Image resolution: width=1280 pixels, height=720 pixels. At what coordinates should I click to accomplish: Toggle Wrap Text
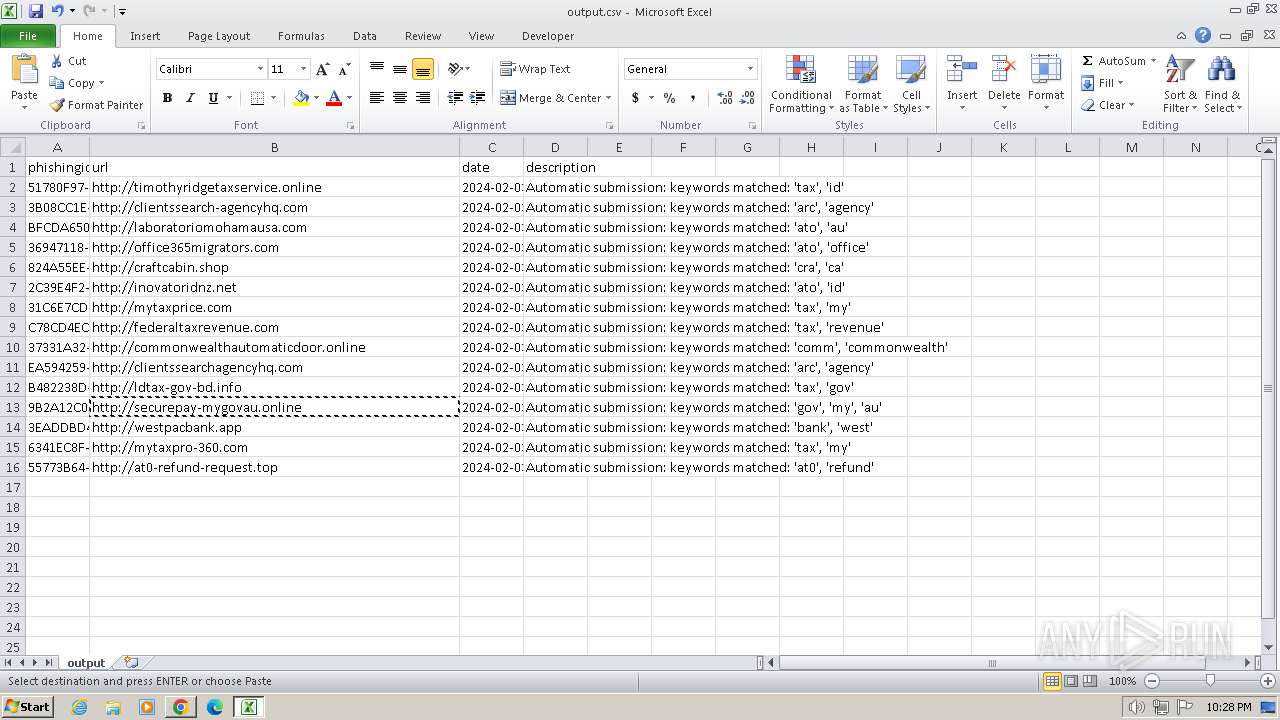pyautogui.click(x=535, y=69)
